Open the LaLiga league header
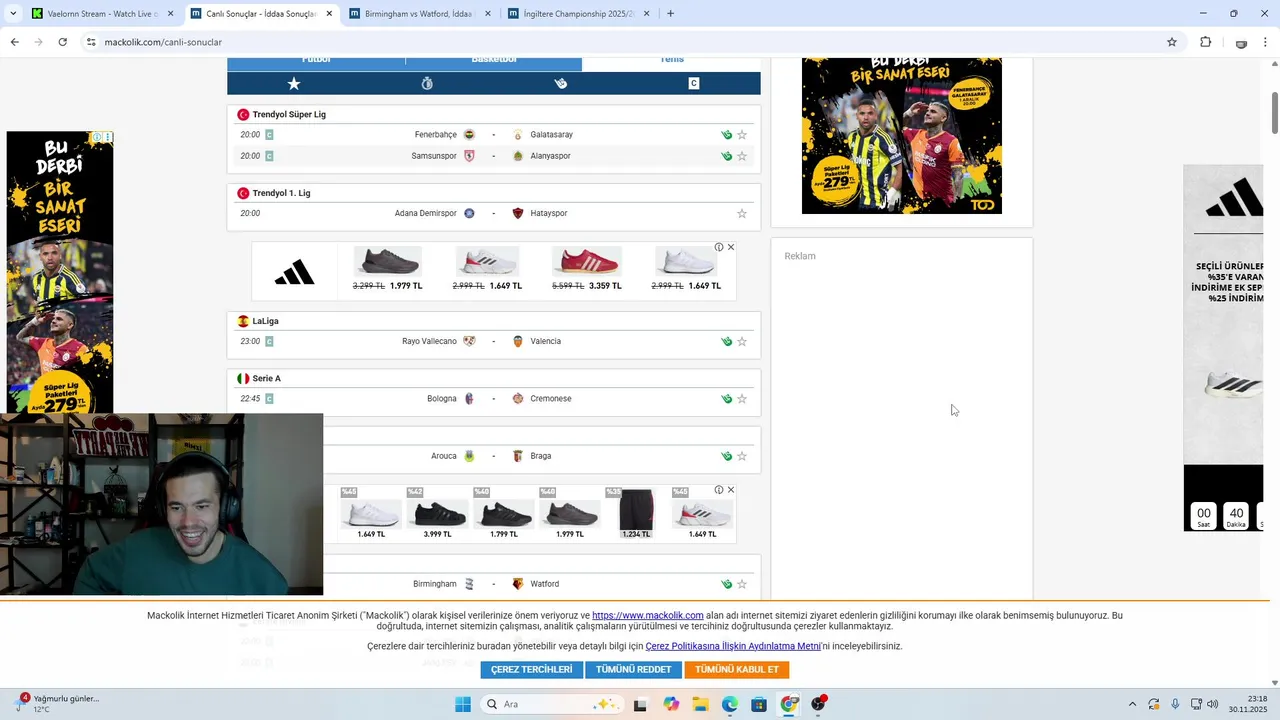Viewport: 1280px width, 720px height. [266, 321]
